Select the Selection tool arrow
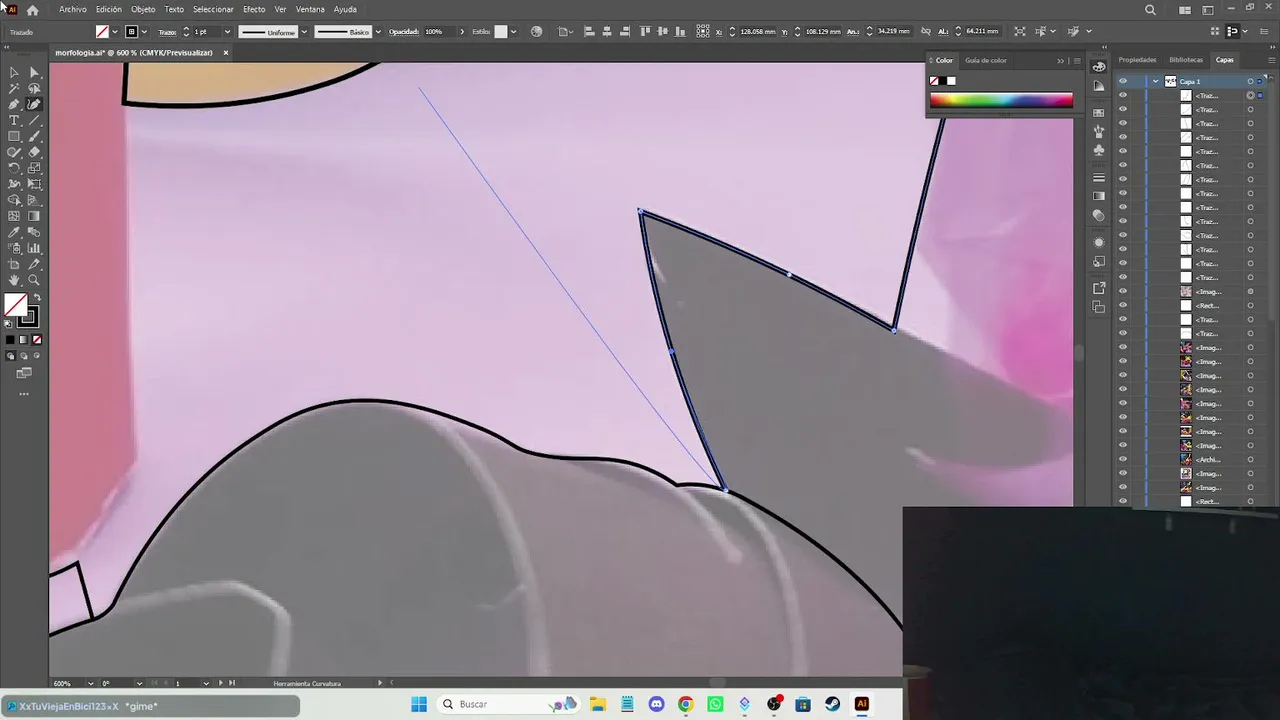The height and width of the screenshot is (720, 1280). (14, 72)
